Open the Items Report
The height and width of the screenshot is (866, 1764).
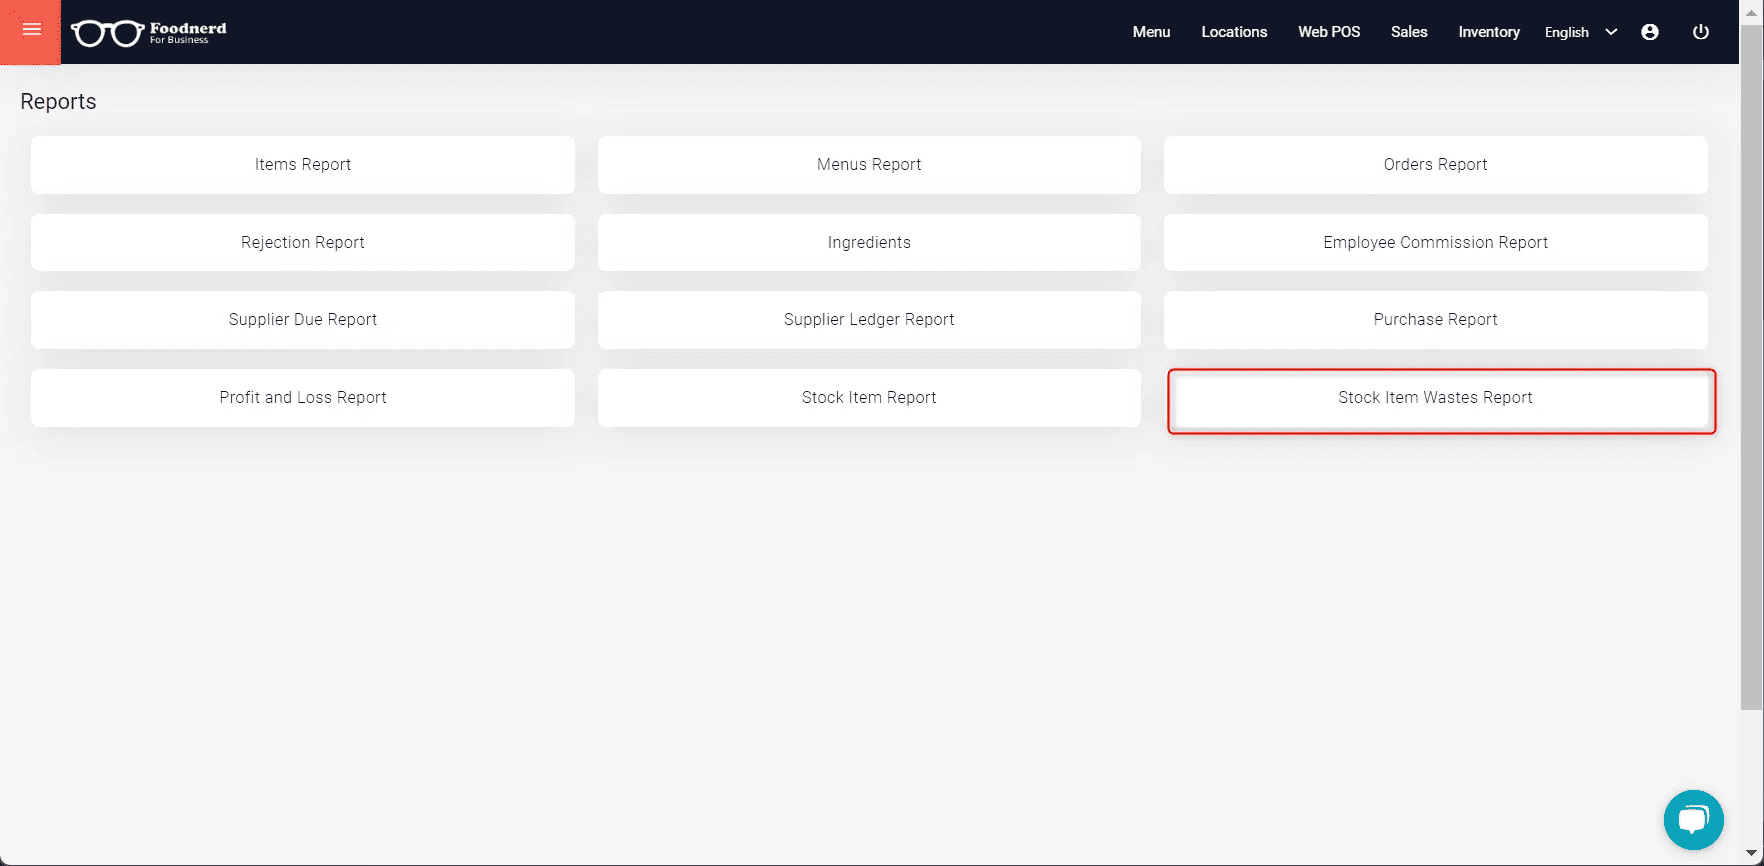coord(303,165)
